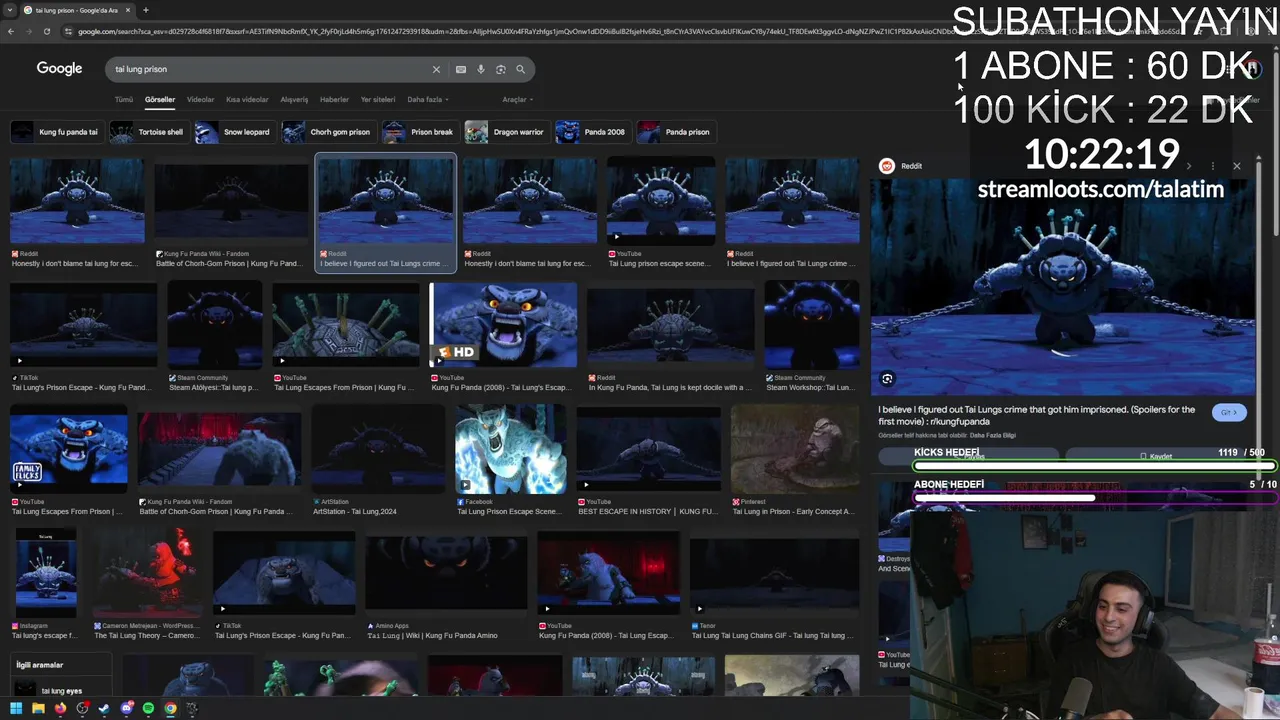Screen dimensions: 1280x720
Task: Open the Family Flicks Tai Lung thumbnail
Action: point(69,450)
